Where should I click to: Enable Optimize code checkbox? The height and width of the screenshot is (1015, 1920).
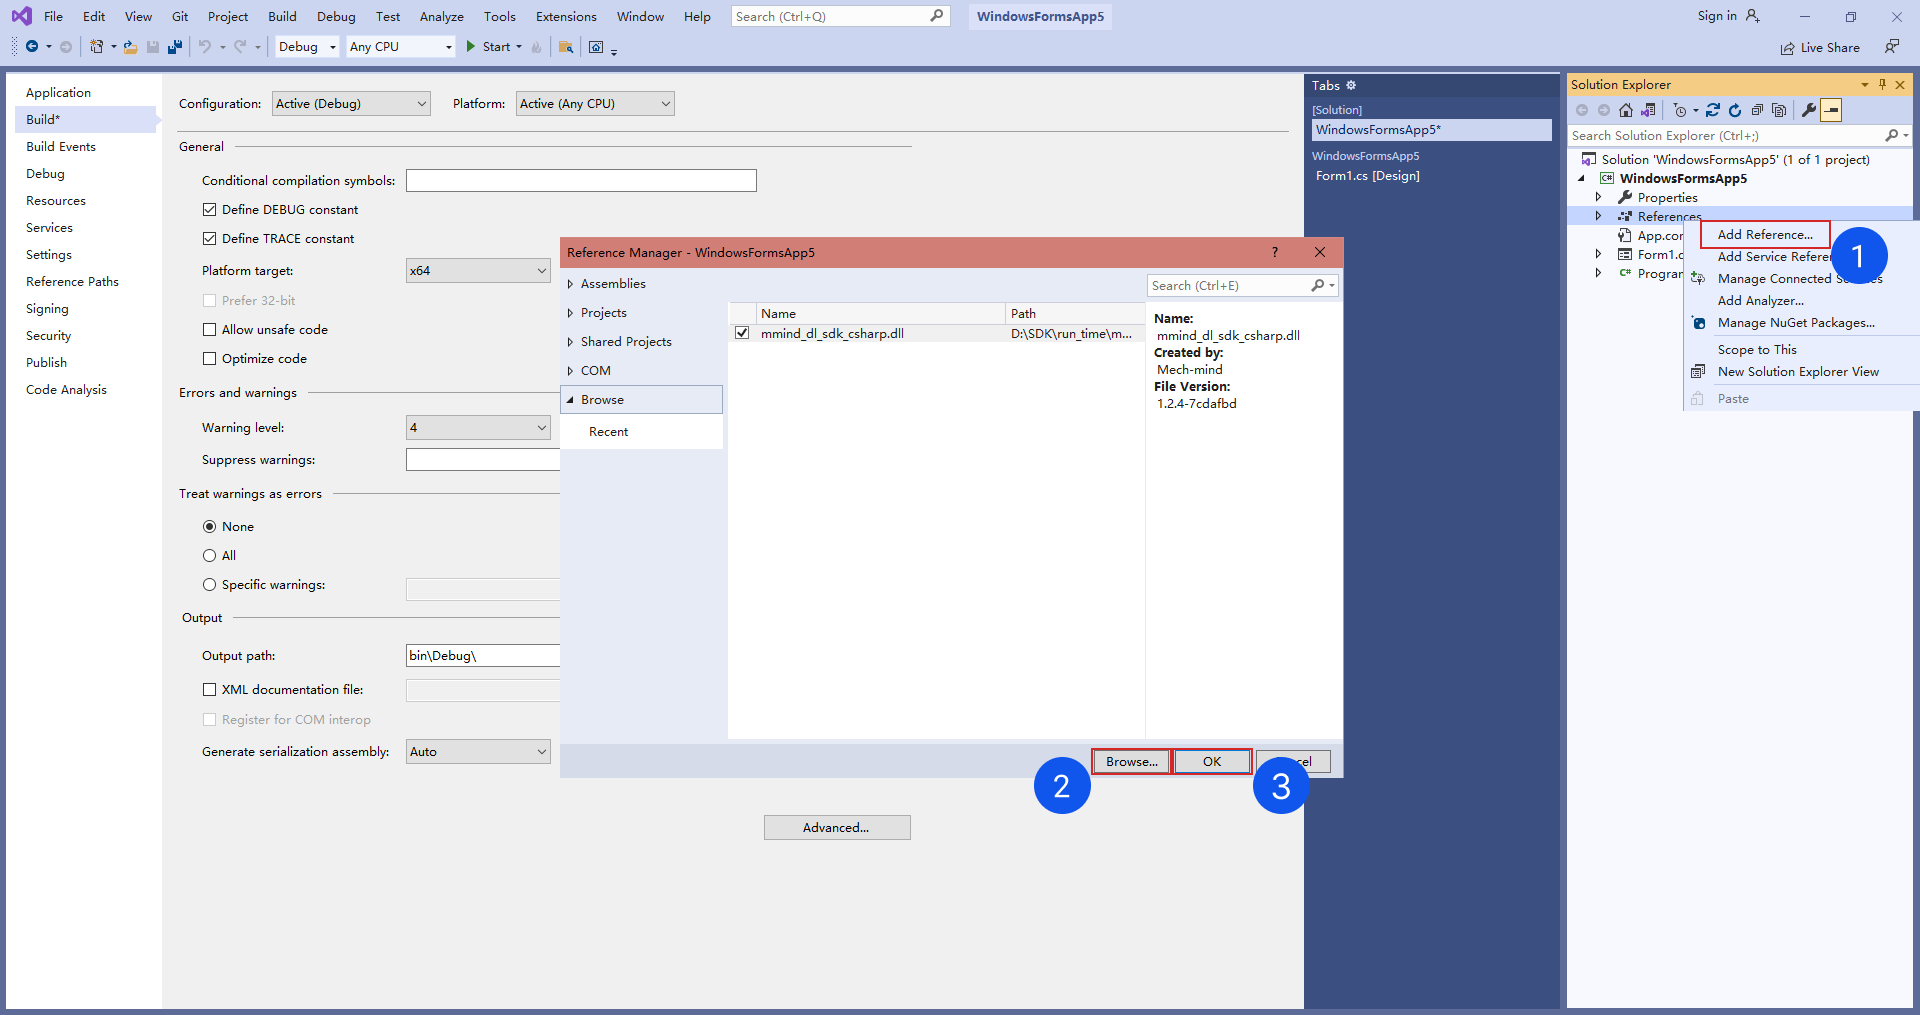(209, 359)
